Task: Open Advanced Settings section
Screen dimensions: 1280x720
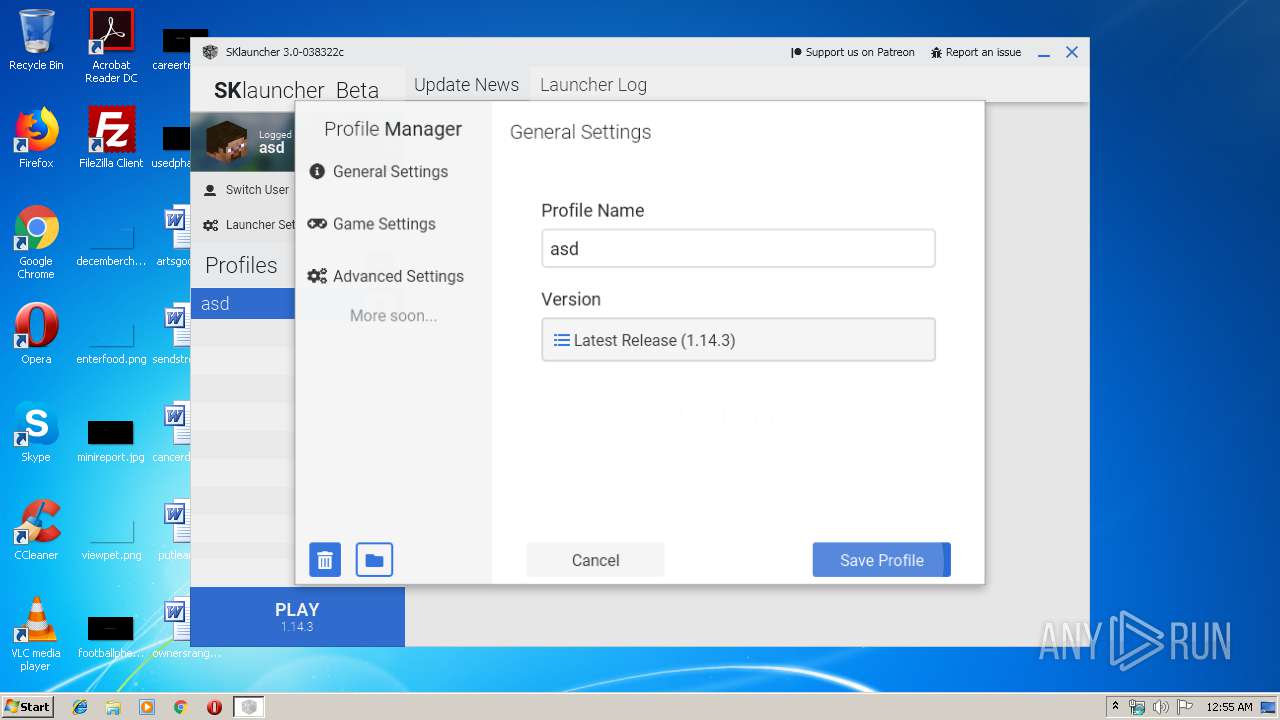Action: [x=386, y=276]
